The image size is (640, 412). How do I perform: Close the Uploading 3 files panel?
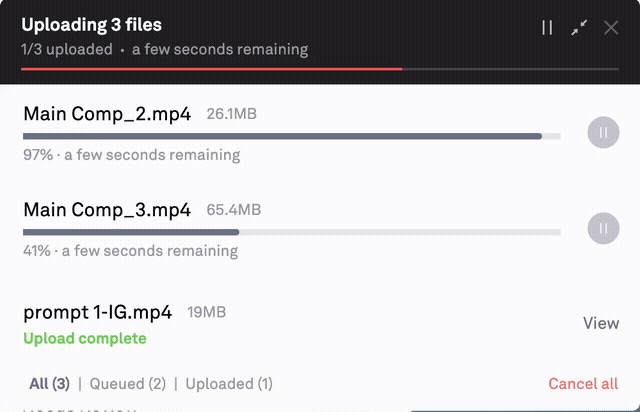[611, 28]
